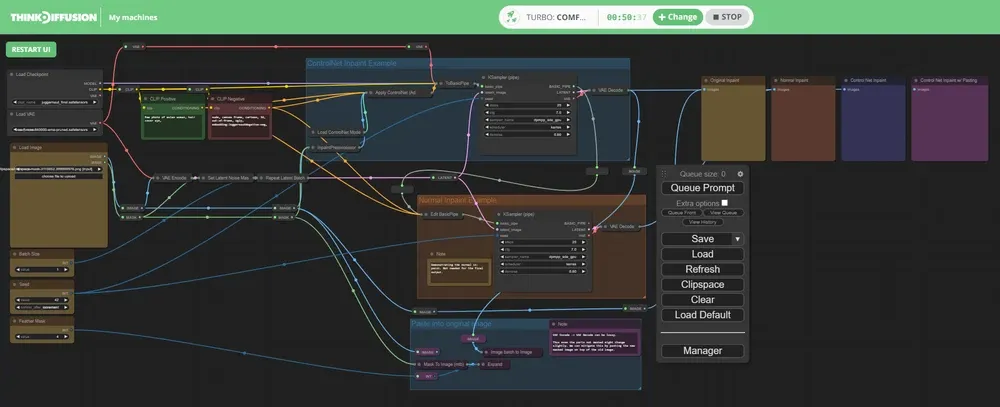This screenshot has height=407, width=1000.
Task: Click the rocket icon beside TURBO
Action: click(513, 17)
